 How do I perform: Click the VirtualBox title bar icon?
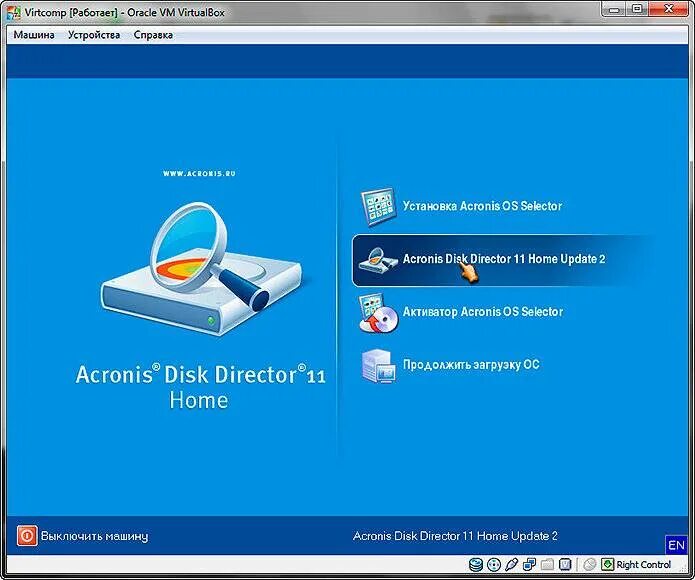(13, 11)
